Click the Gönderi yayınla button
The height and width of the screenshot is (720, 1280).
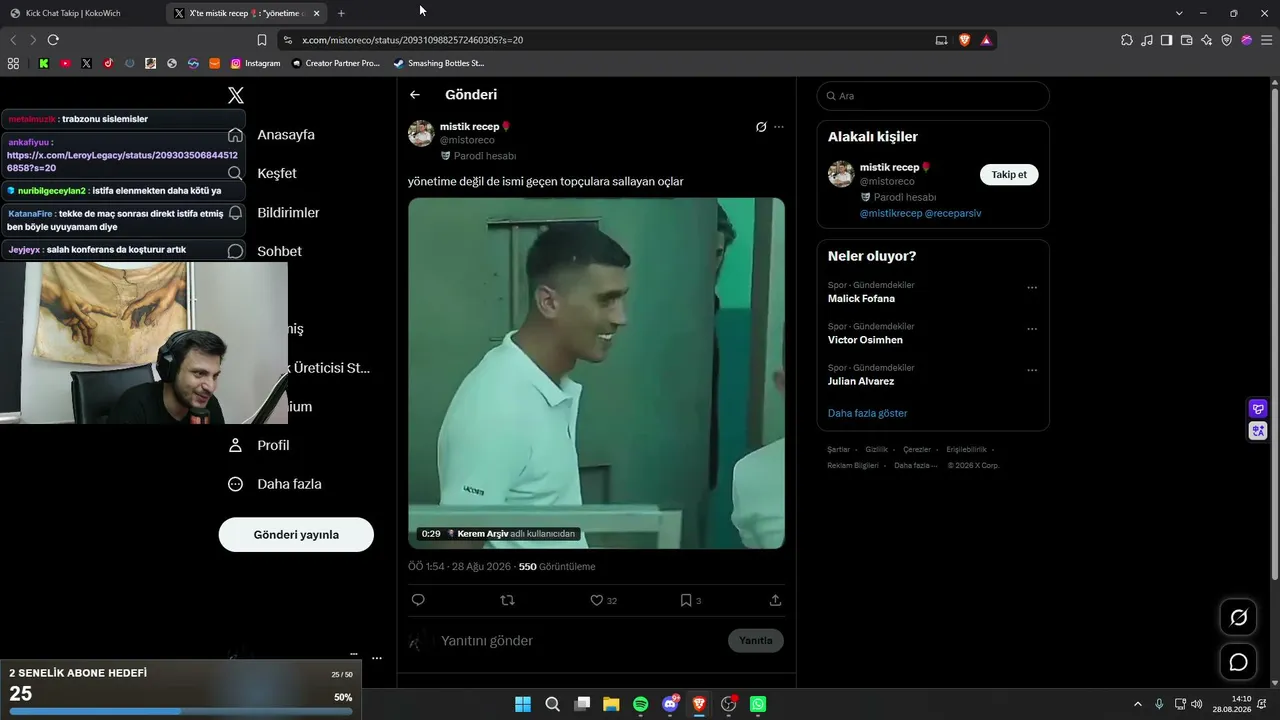pyautogui.click(x=296, y=534)
